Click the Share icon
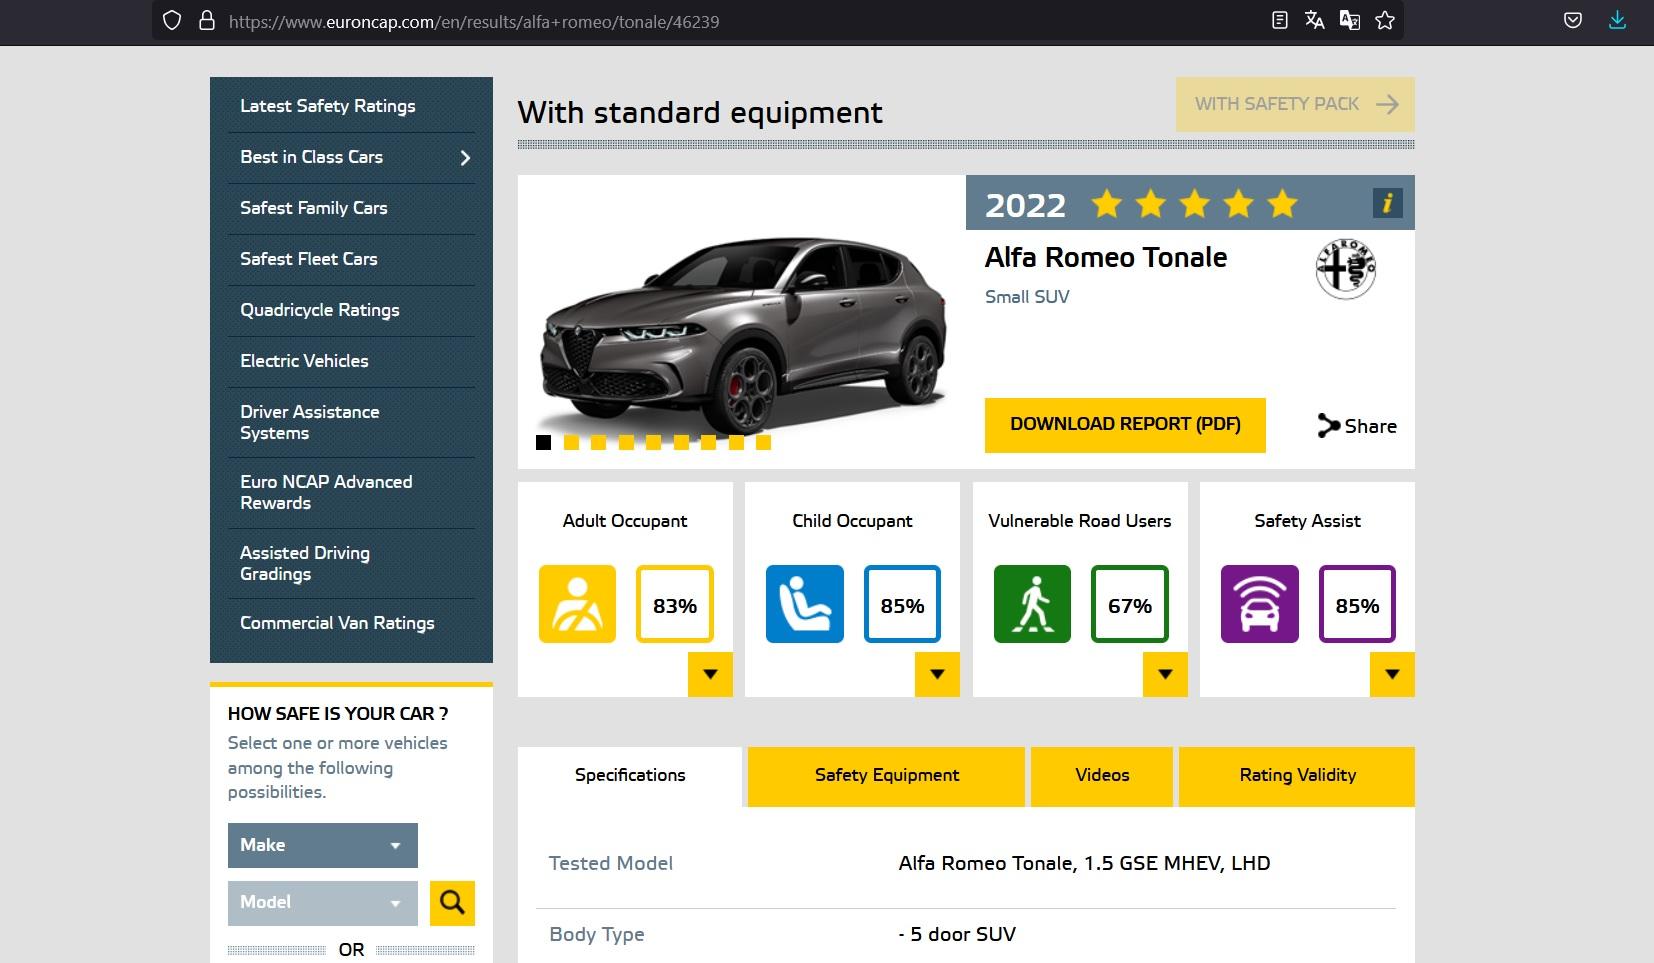The image size is (1654, 963). click(x=1328, y=426)
